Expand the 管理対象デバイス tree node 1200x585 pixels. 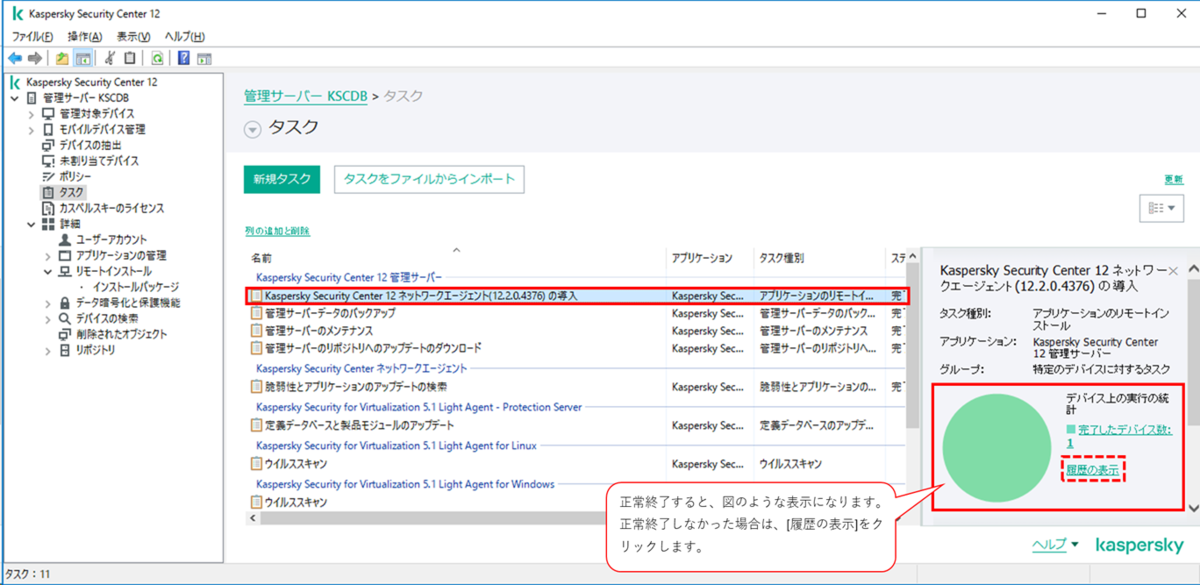pos(32,114)
